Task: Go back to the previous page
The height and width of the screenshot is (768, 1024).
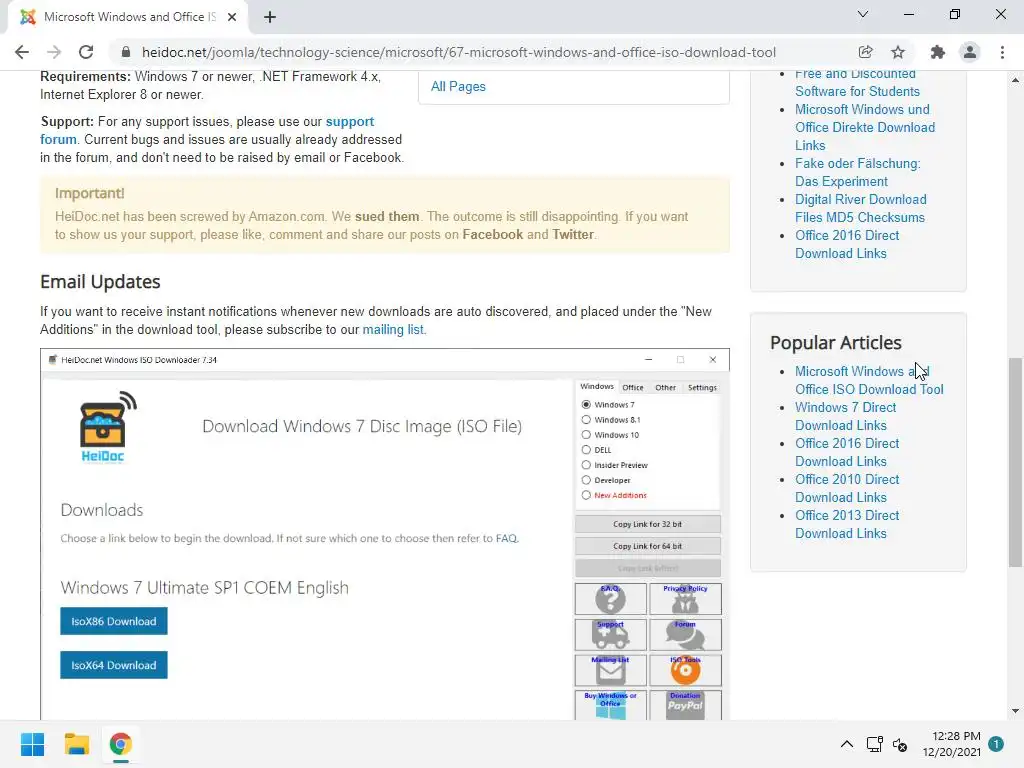Action: coord(22,52)
